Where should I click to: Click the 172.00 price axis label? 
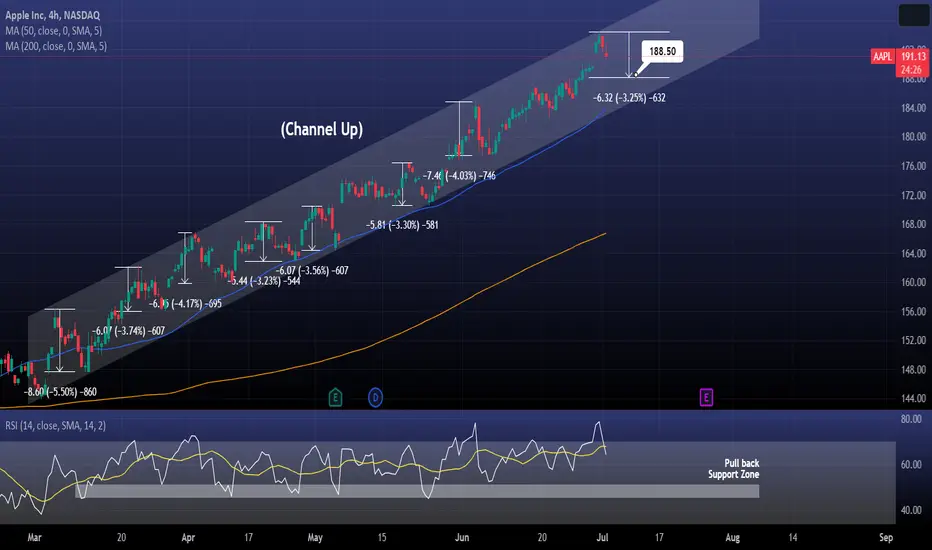[914, 195]
